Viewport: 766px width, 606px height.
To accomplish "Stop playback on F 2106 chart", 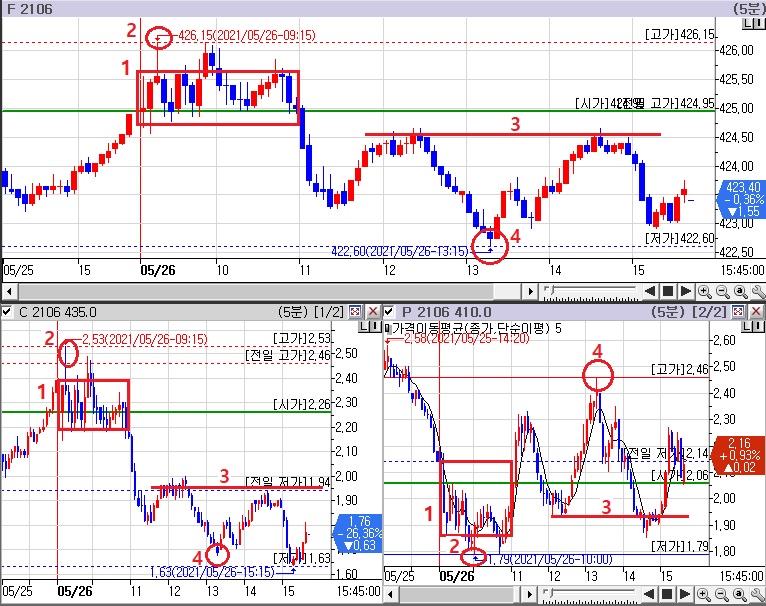I will click(667, 292).
